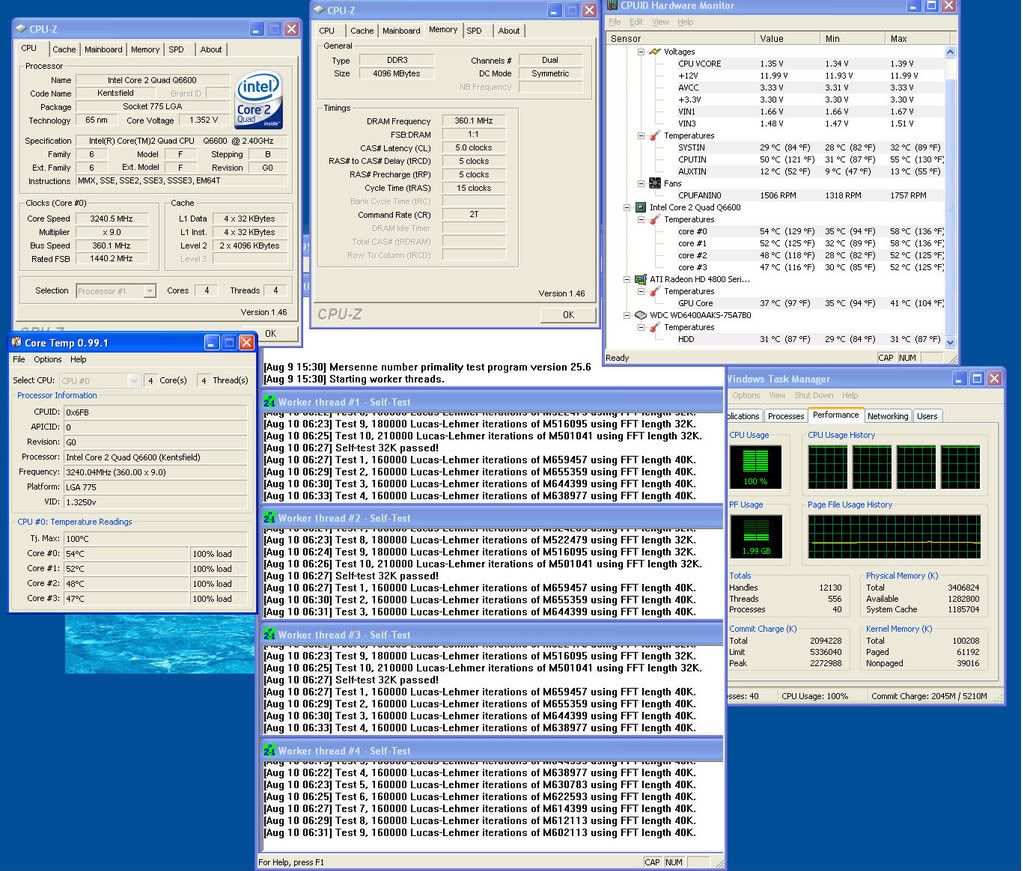Open the About tab in the CPU-Z Memory window
Viewport: 1023px width, 871px height.
coord(509,31)
